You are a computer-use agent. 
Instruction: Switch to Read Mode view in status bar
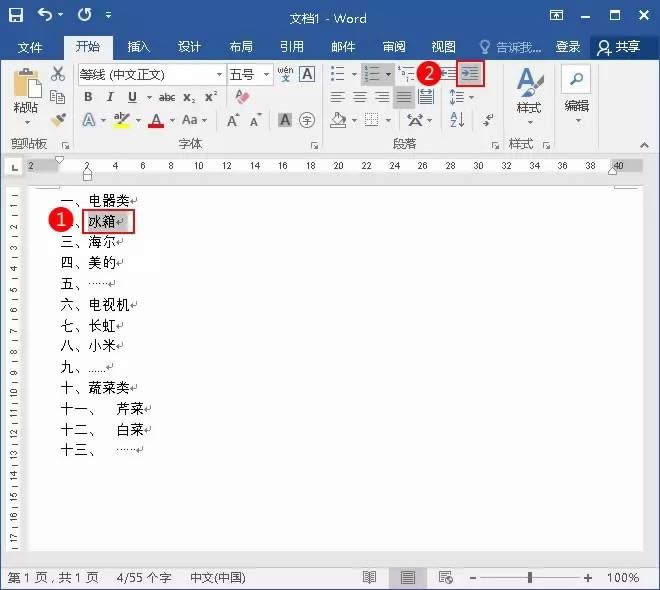pyautogui.click(x=369, y=578)
